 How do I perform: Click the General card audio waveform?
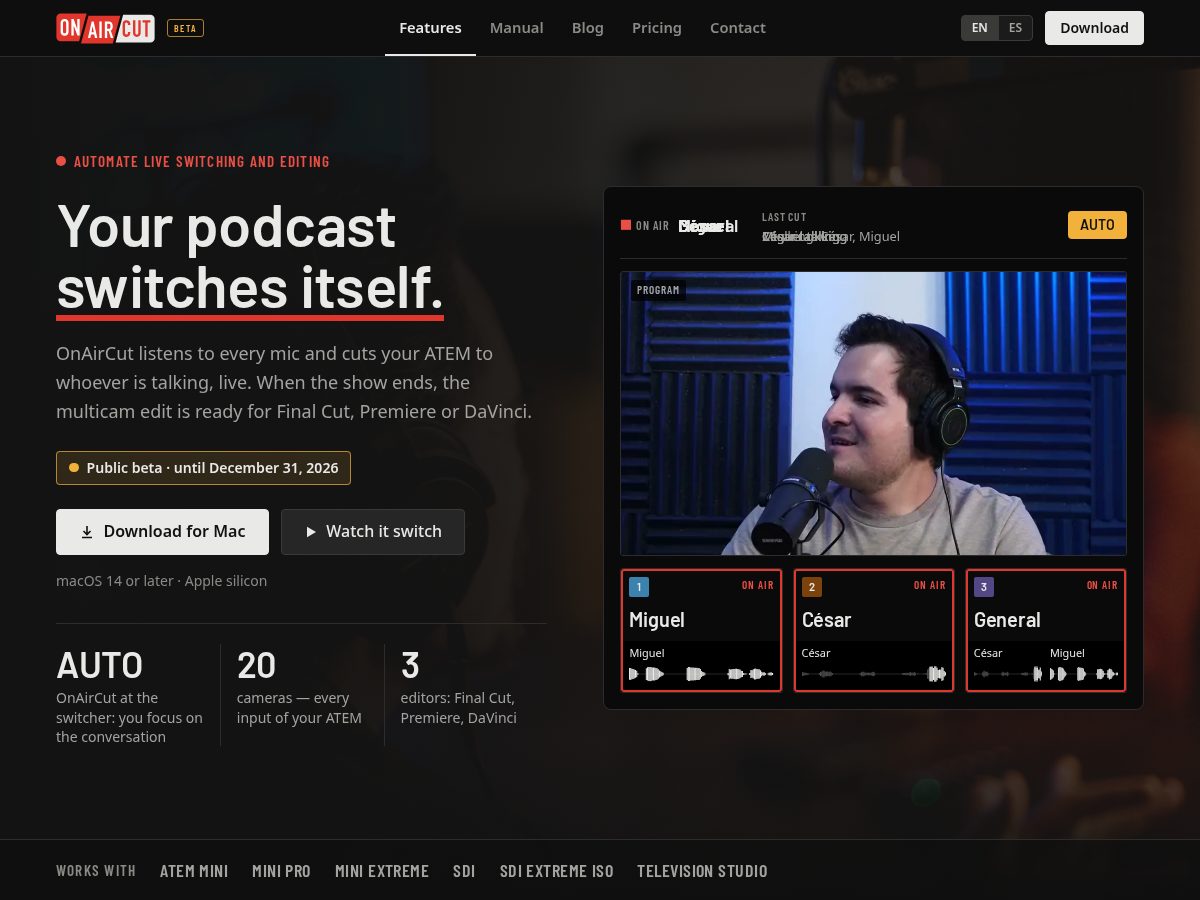pyautogui.click(x=1046, y=674)
